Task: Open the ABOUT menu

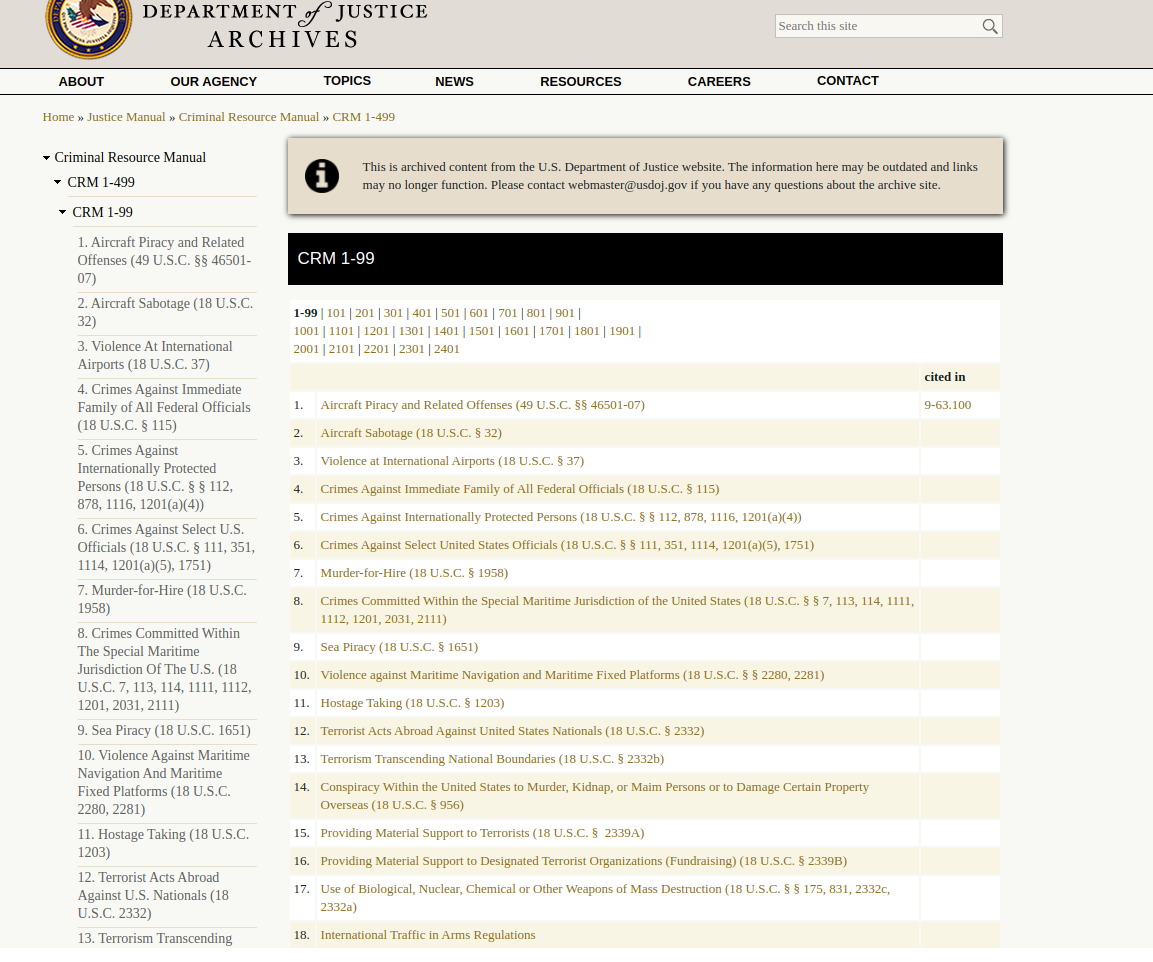Action: [81, 82]
